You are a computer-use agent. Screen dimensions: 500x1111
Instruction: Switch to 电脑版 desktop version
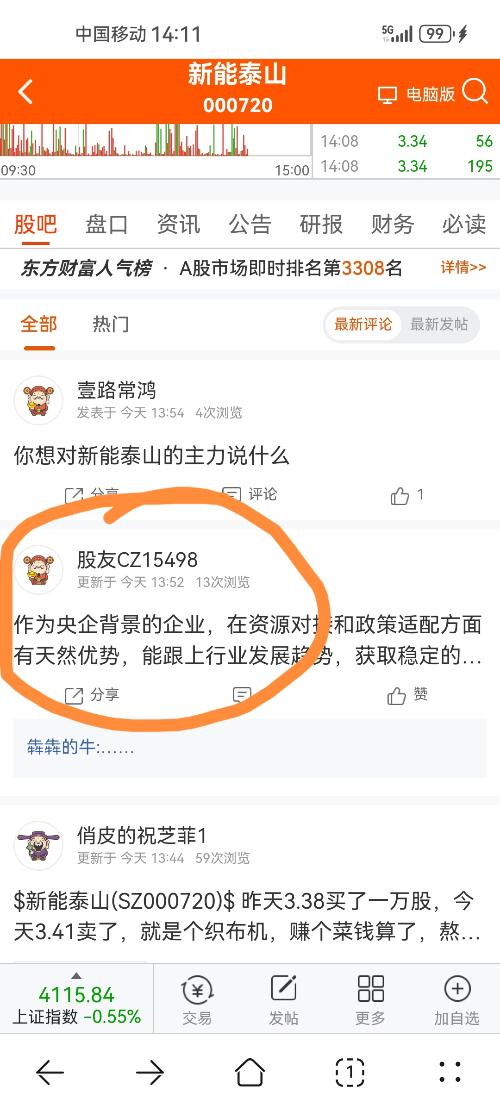[x=416, y=94]
